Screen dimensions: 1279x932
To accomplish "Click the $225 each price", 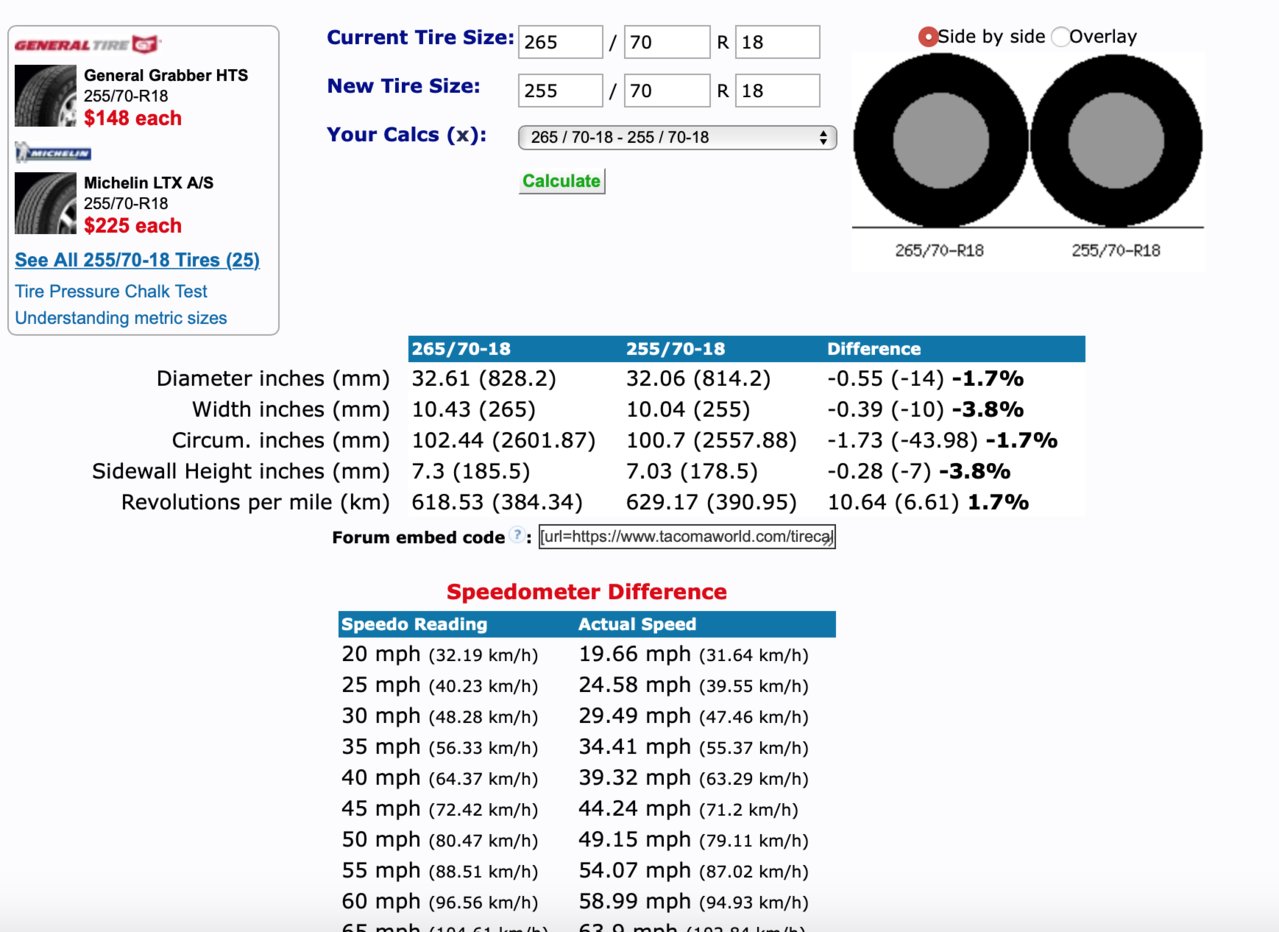I will click(x=133, y=226).
